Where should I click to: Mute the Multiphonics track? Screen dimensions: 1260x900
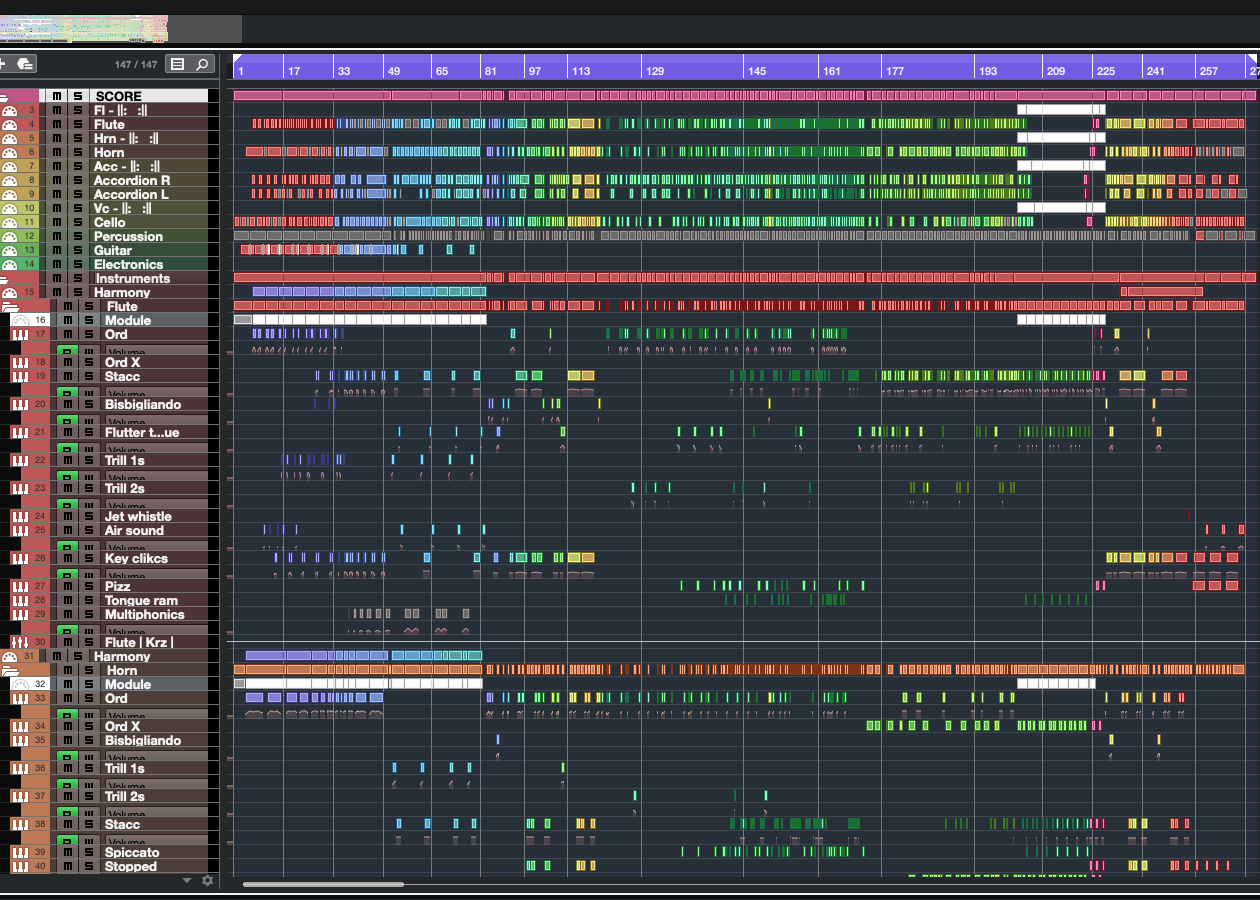(x=69, y=615)
